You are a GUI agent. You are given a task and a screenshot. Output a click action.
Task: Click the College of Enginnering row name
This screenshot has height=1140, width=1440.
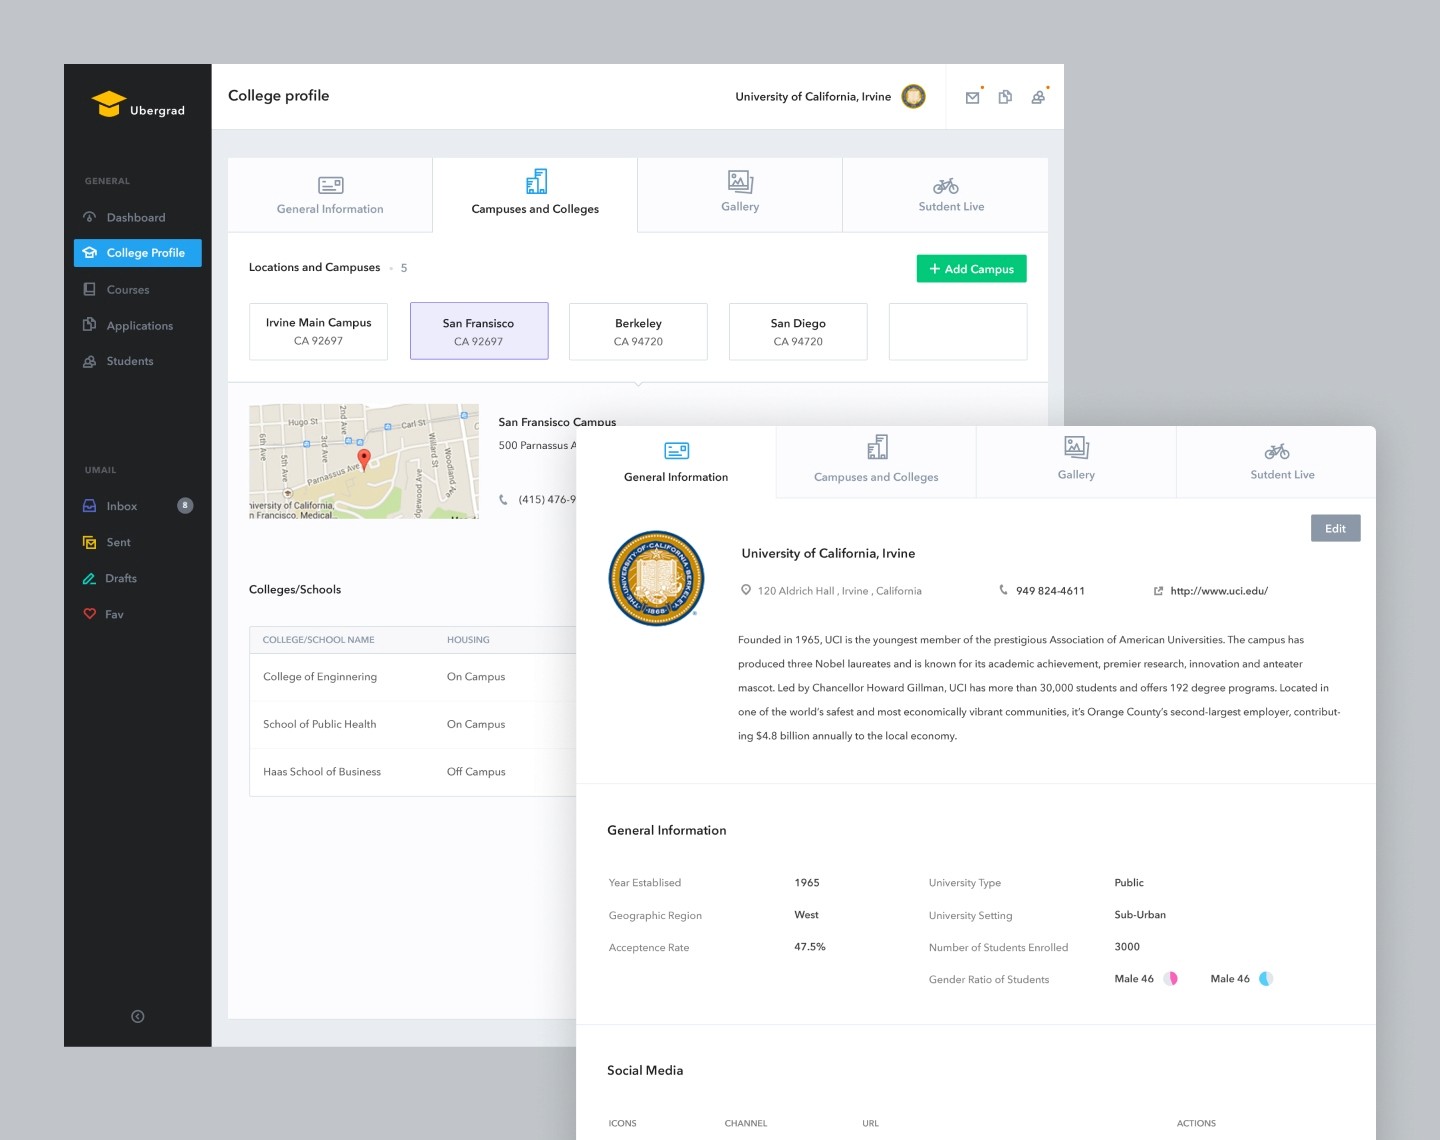coord(320,677)
